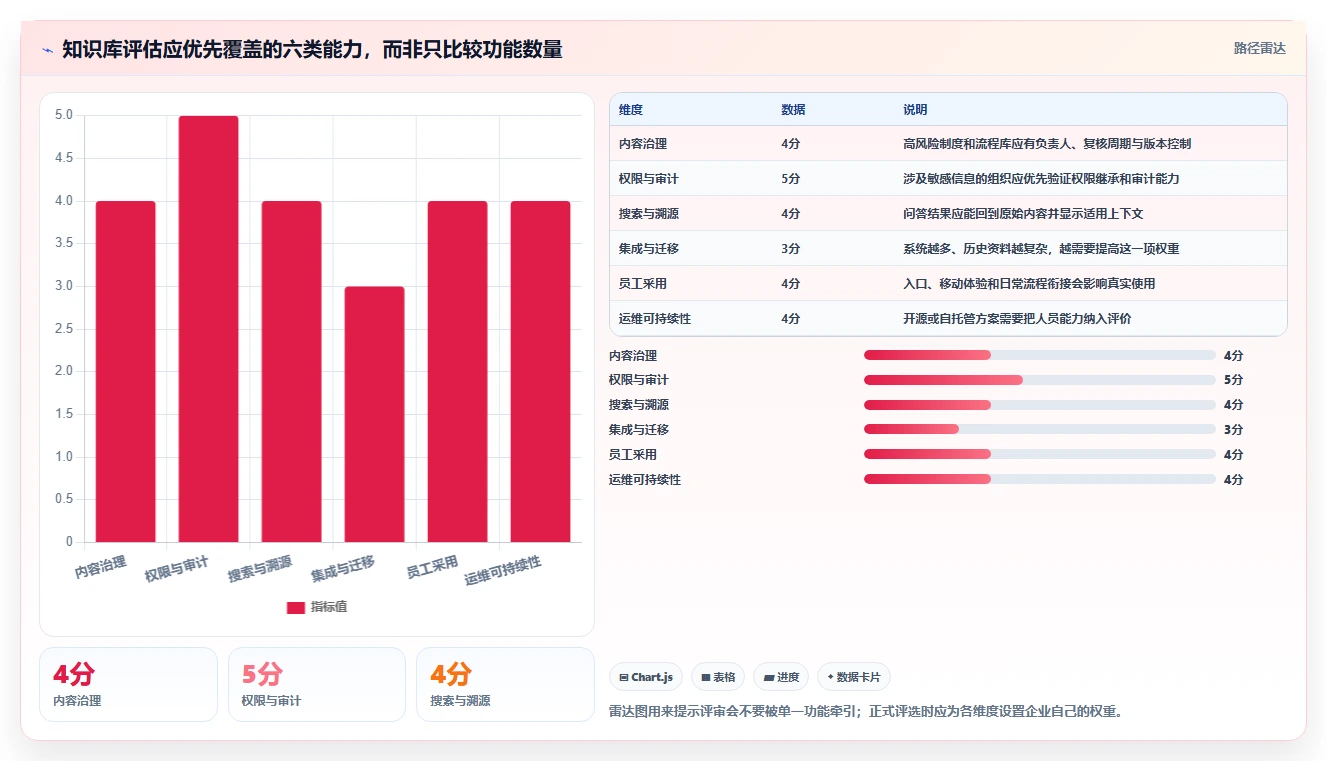Image resolution: width=1327 pixels, height=761 pixels.
Task: Click the 内容治理 progress bar
Action: [x=1040, y=355]
